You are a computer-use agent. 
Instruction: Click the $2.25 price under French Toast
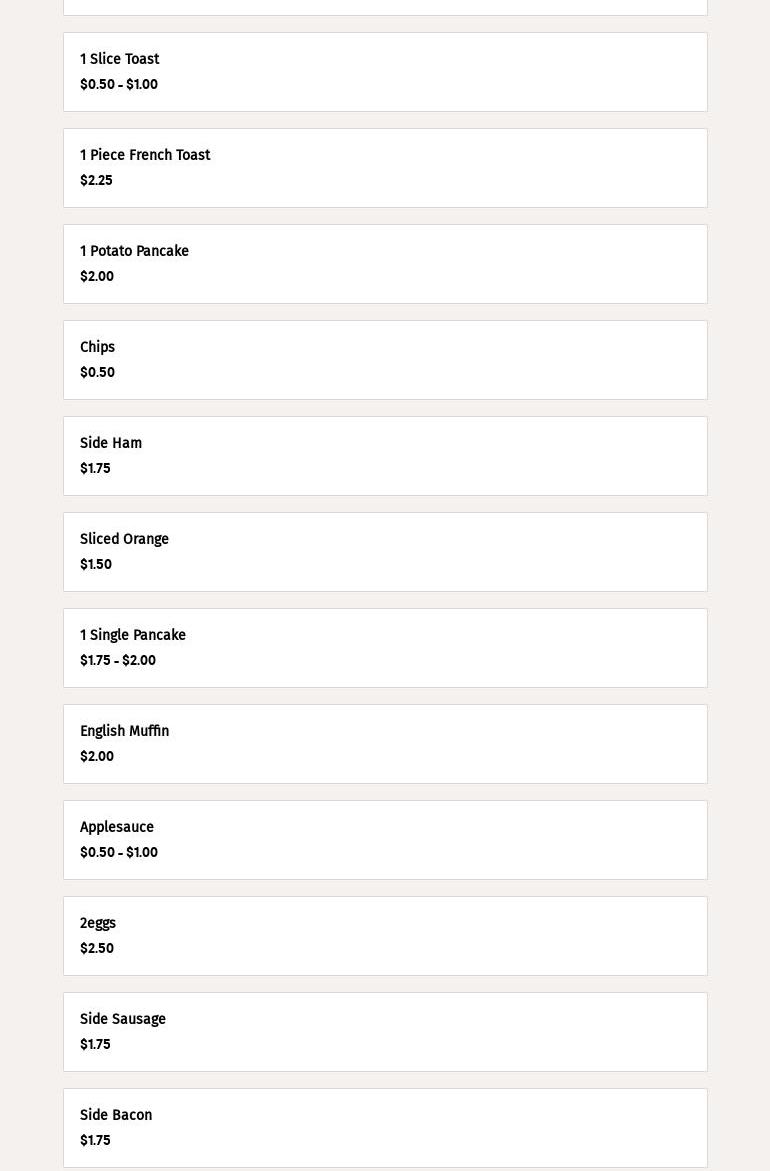(x=96, y=181)
